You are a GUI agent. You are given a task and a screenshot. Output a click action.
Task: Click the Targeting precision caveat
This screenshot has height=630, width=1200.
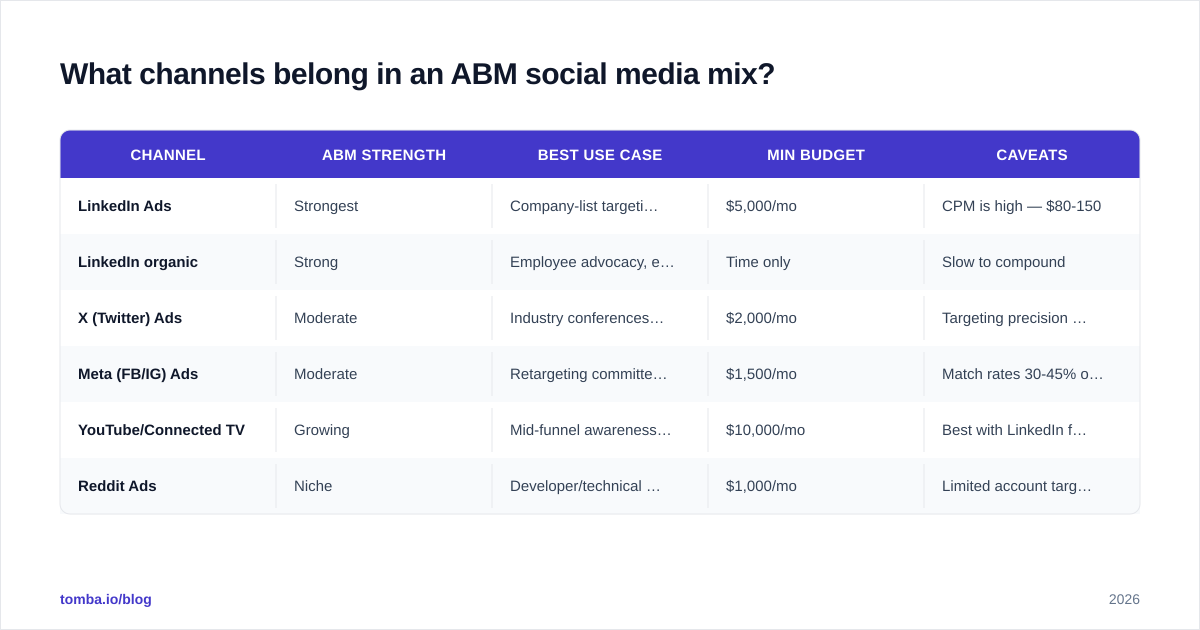[1014, 318]
